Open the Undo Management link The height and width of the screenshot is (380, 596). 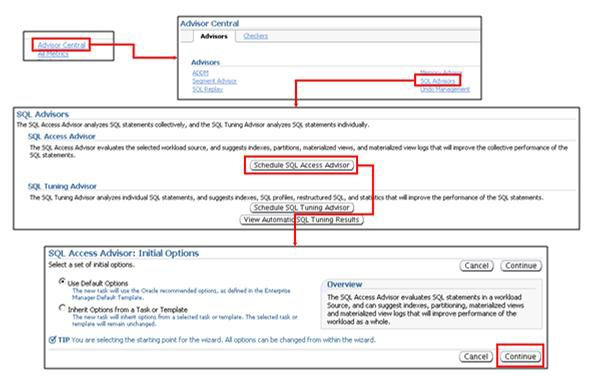pyautogui.click(x=445, y=89)
